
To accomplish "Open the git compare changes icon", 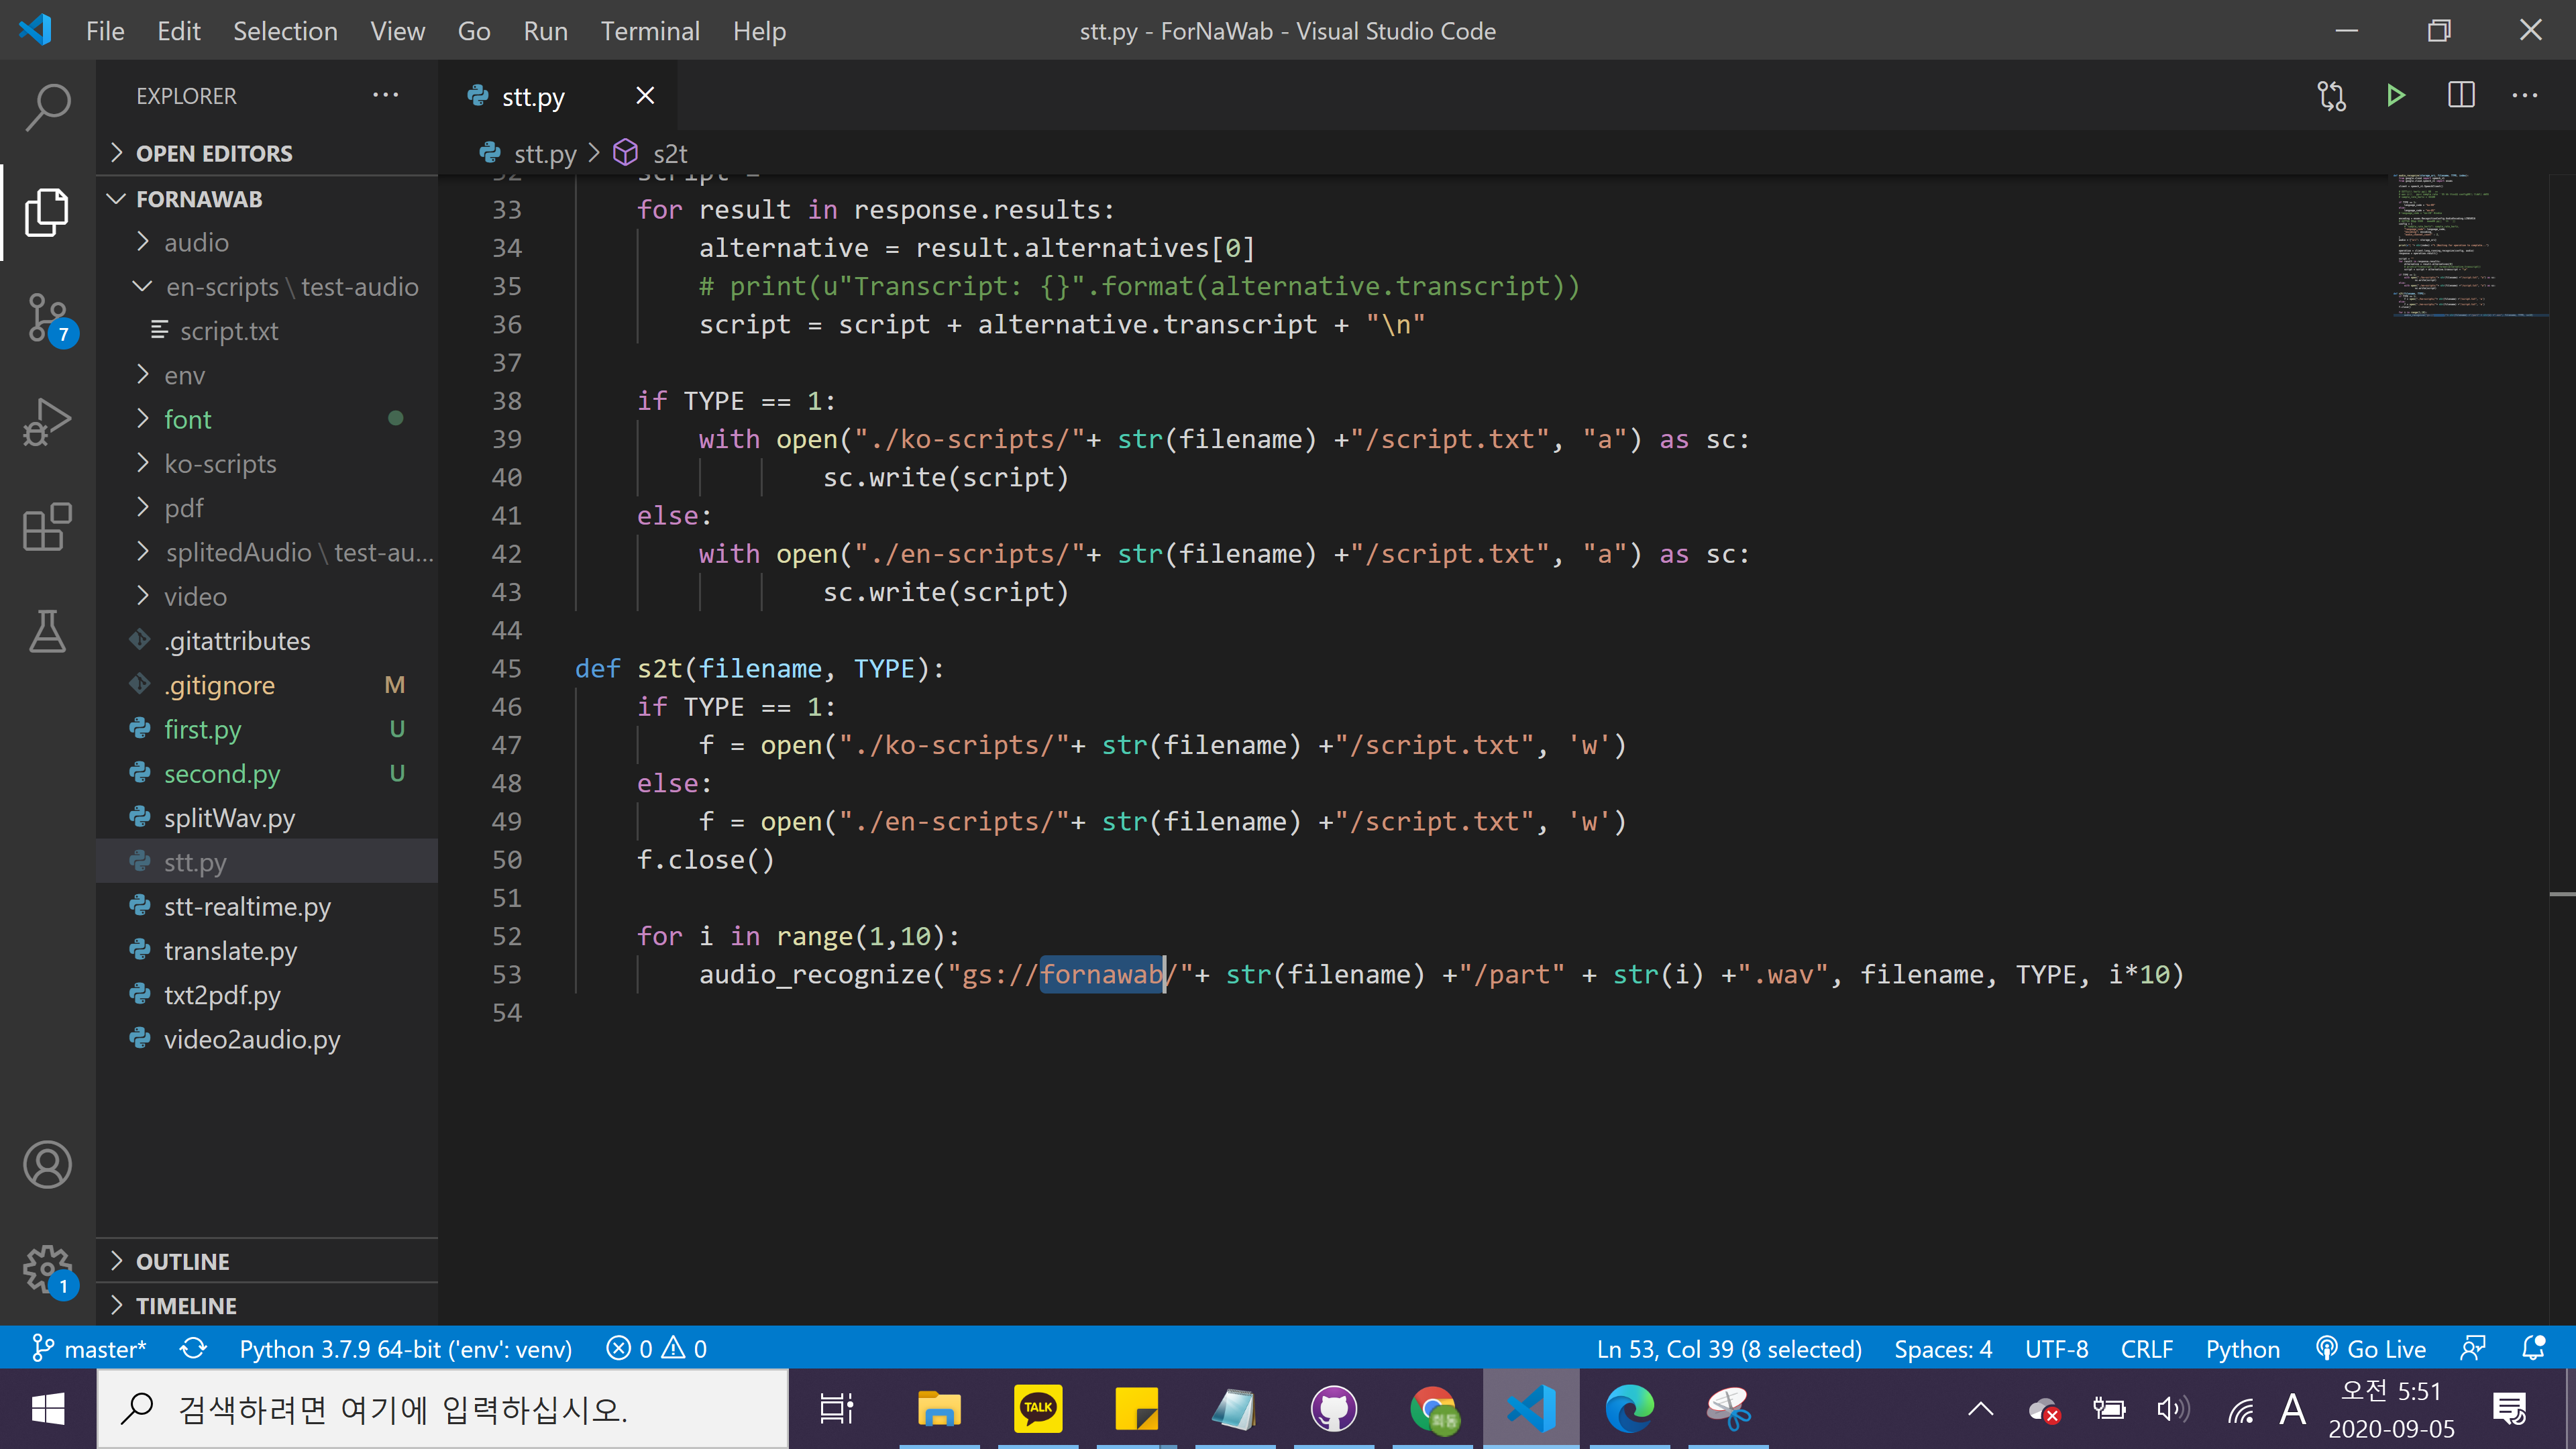I will tap(2330, 95).
